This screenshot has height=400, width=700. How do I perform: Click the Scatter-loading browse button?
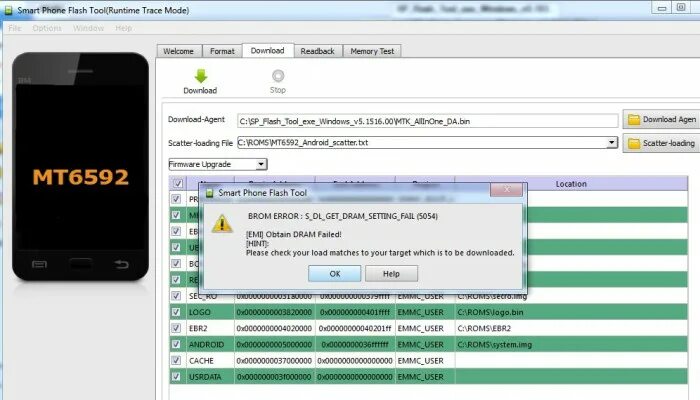click(x=661, y=143)
